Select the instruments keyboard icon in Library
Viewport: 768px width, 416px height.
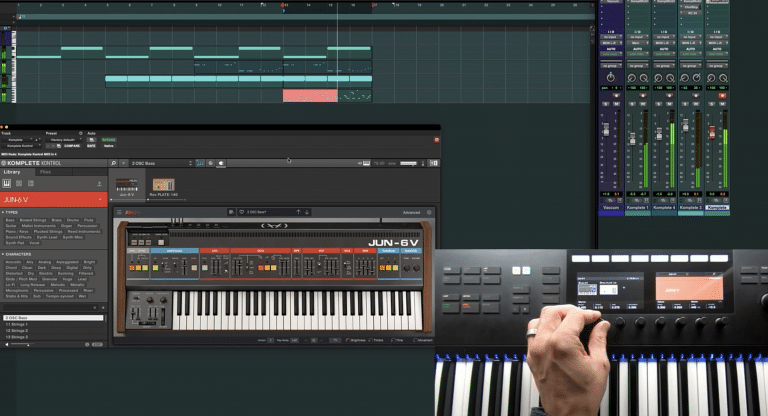[6, 183]
